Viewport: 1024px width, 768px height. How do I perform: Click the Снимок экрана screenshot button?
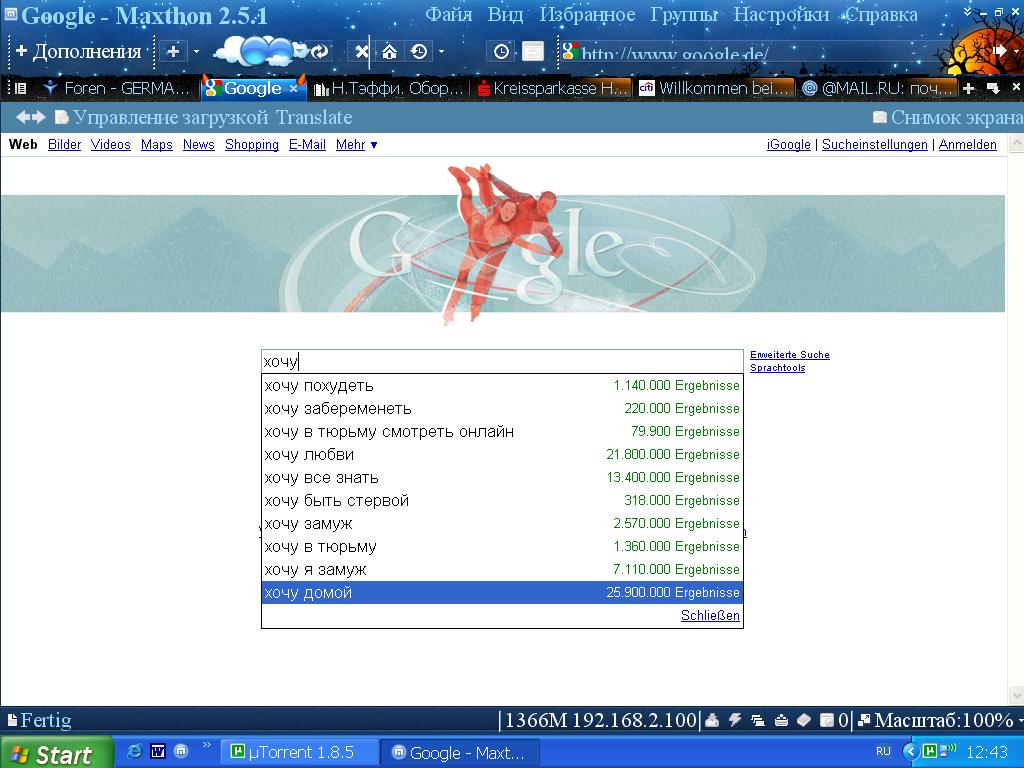(948, 118)
